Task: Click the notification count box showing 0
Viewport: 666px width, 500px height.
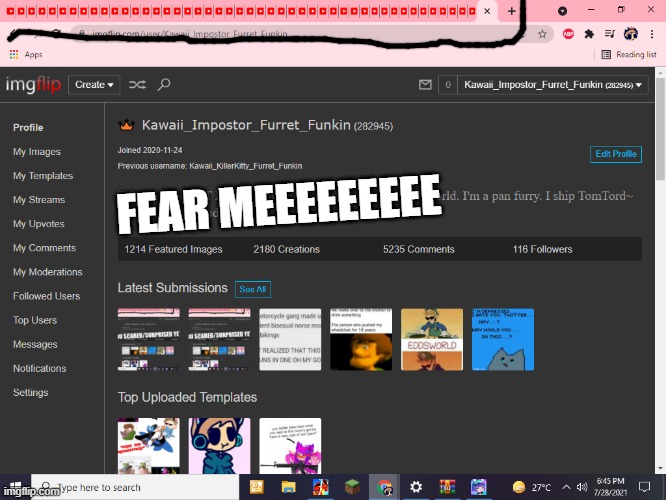Action: click(448, 85)
